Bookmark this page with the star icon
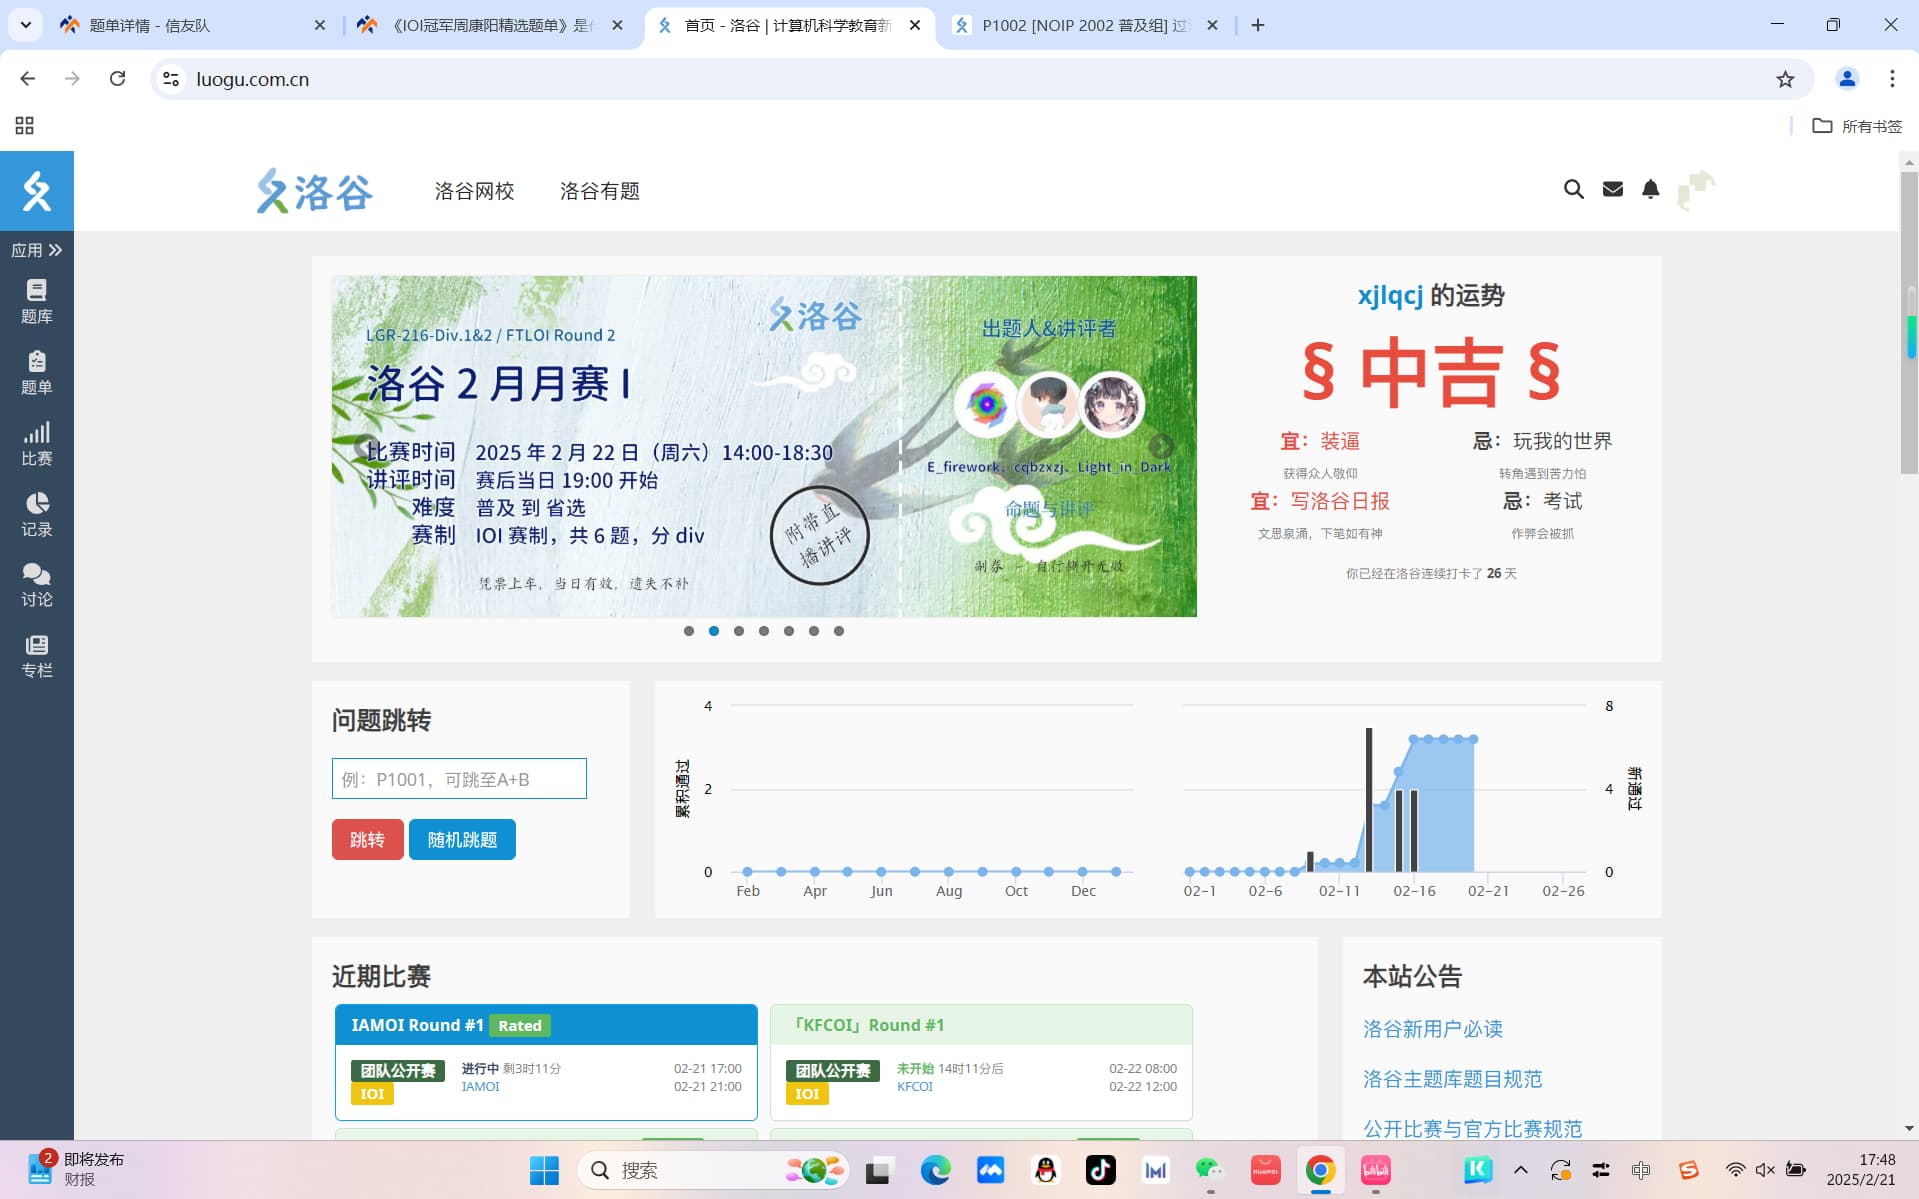 pos(1785,79)
